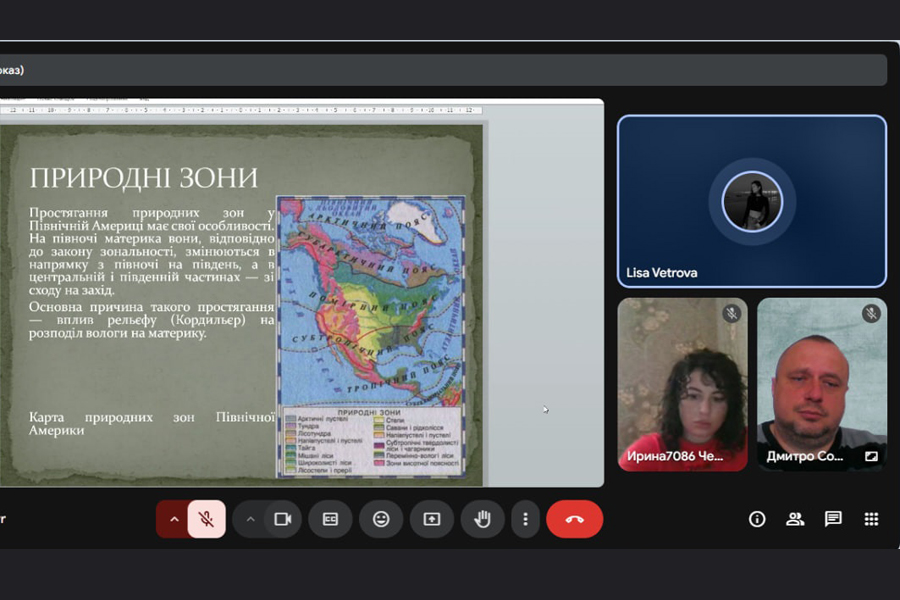Select the Ирина7086 participant video tile
Image resolution: width=900 pixels, height=600 pixels.
[682, 385]
